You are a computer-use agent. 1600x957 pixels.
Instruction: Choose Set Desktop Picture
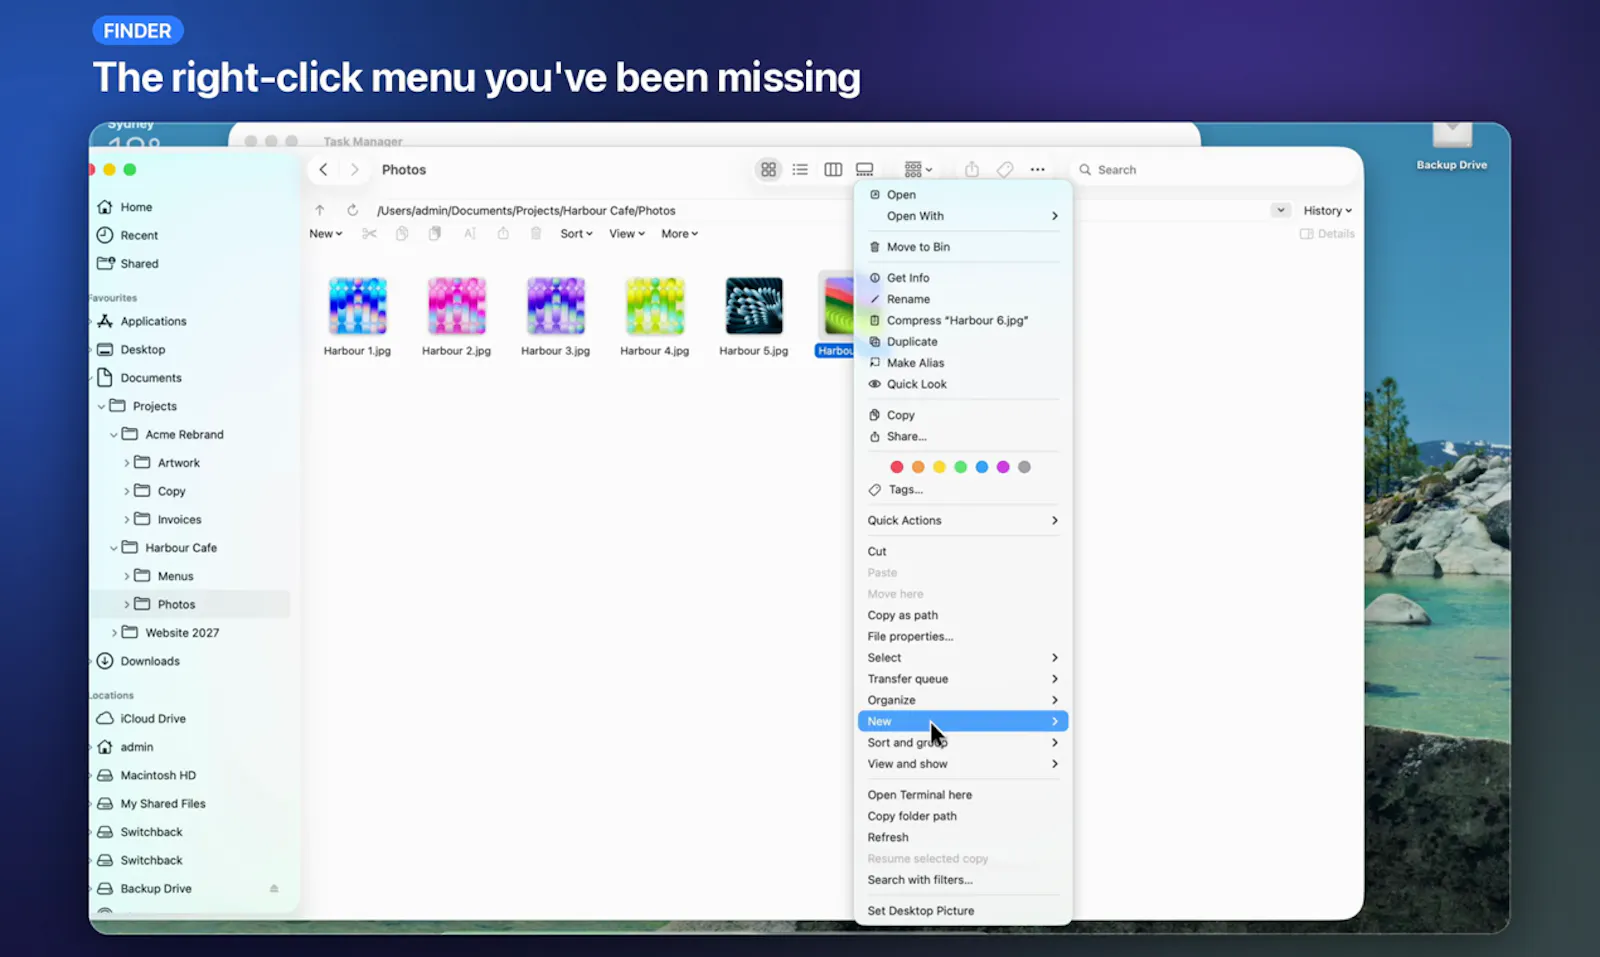coord(963,911)
